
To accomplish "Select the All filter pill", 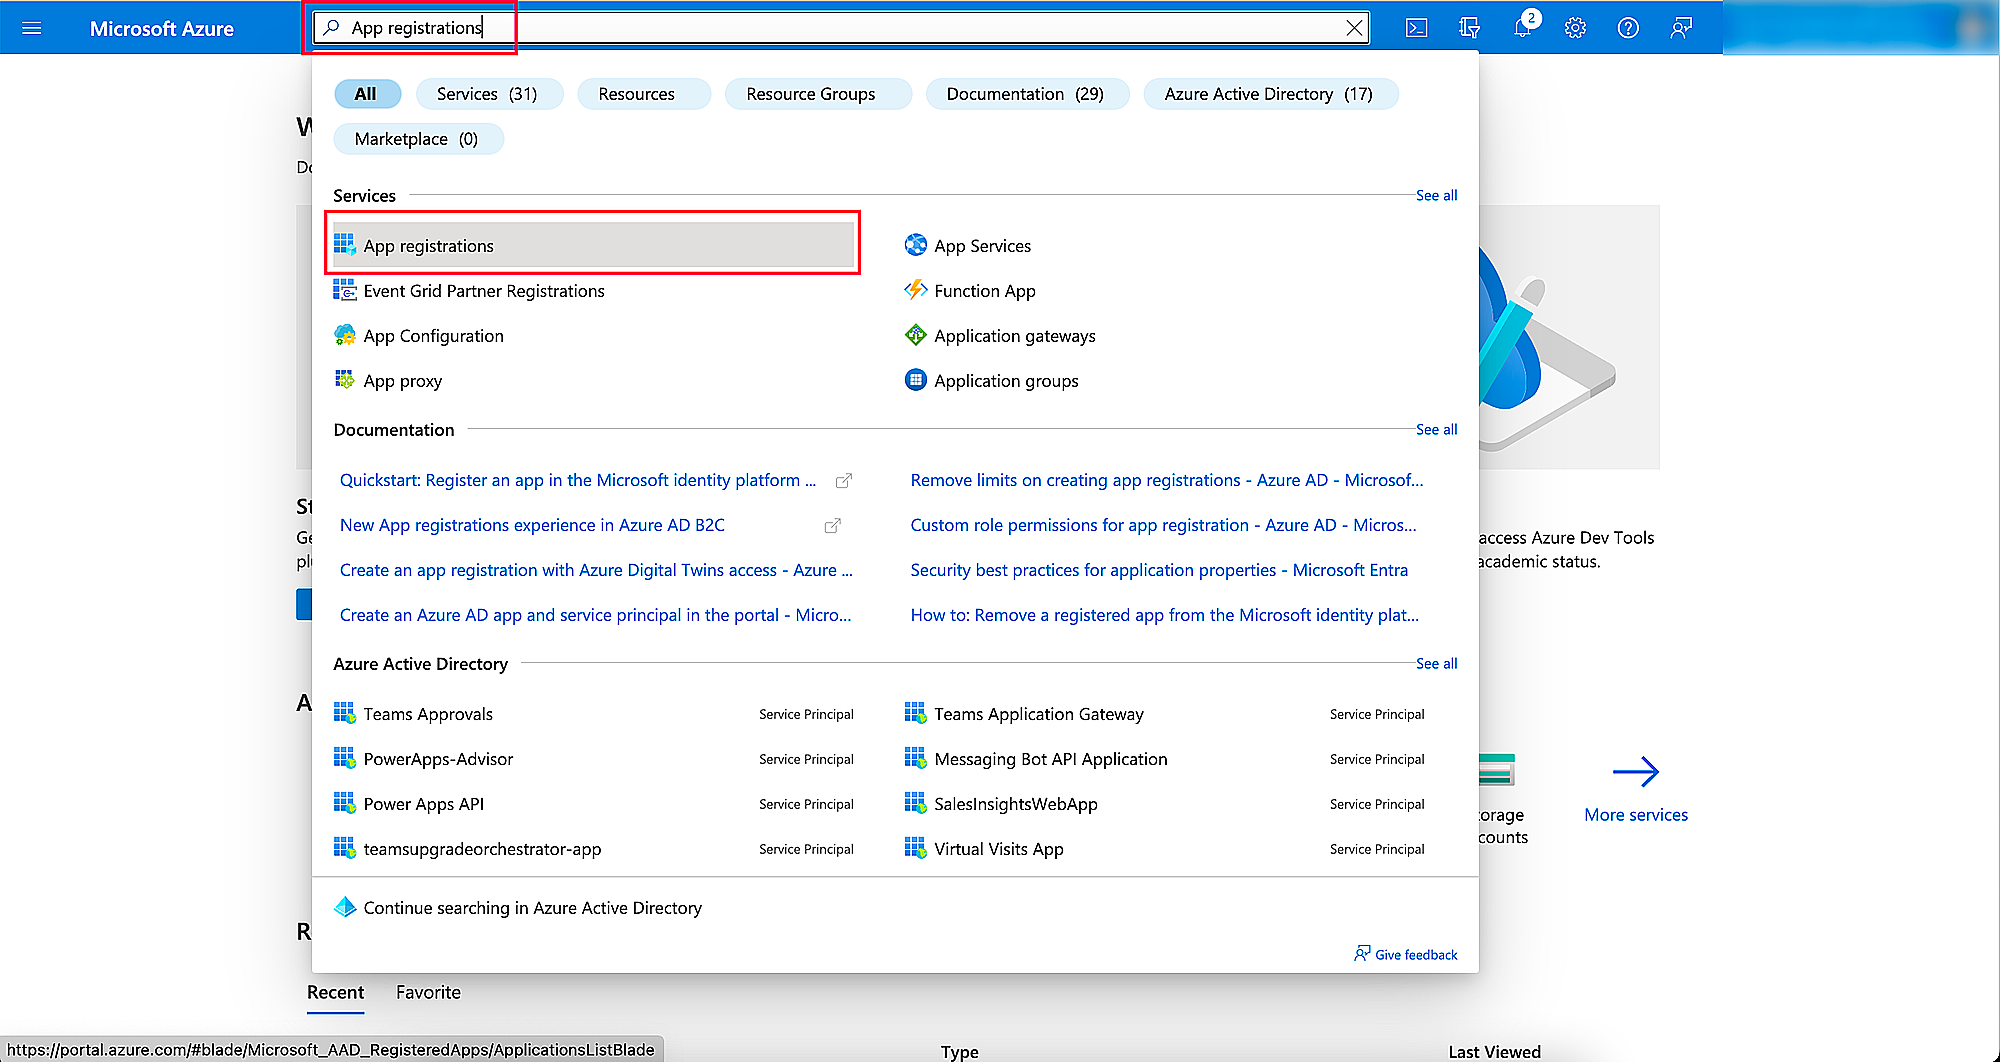I will coord(366,94).
